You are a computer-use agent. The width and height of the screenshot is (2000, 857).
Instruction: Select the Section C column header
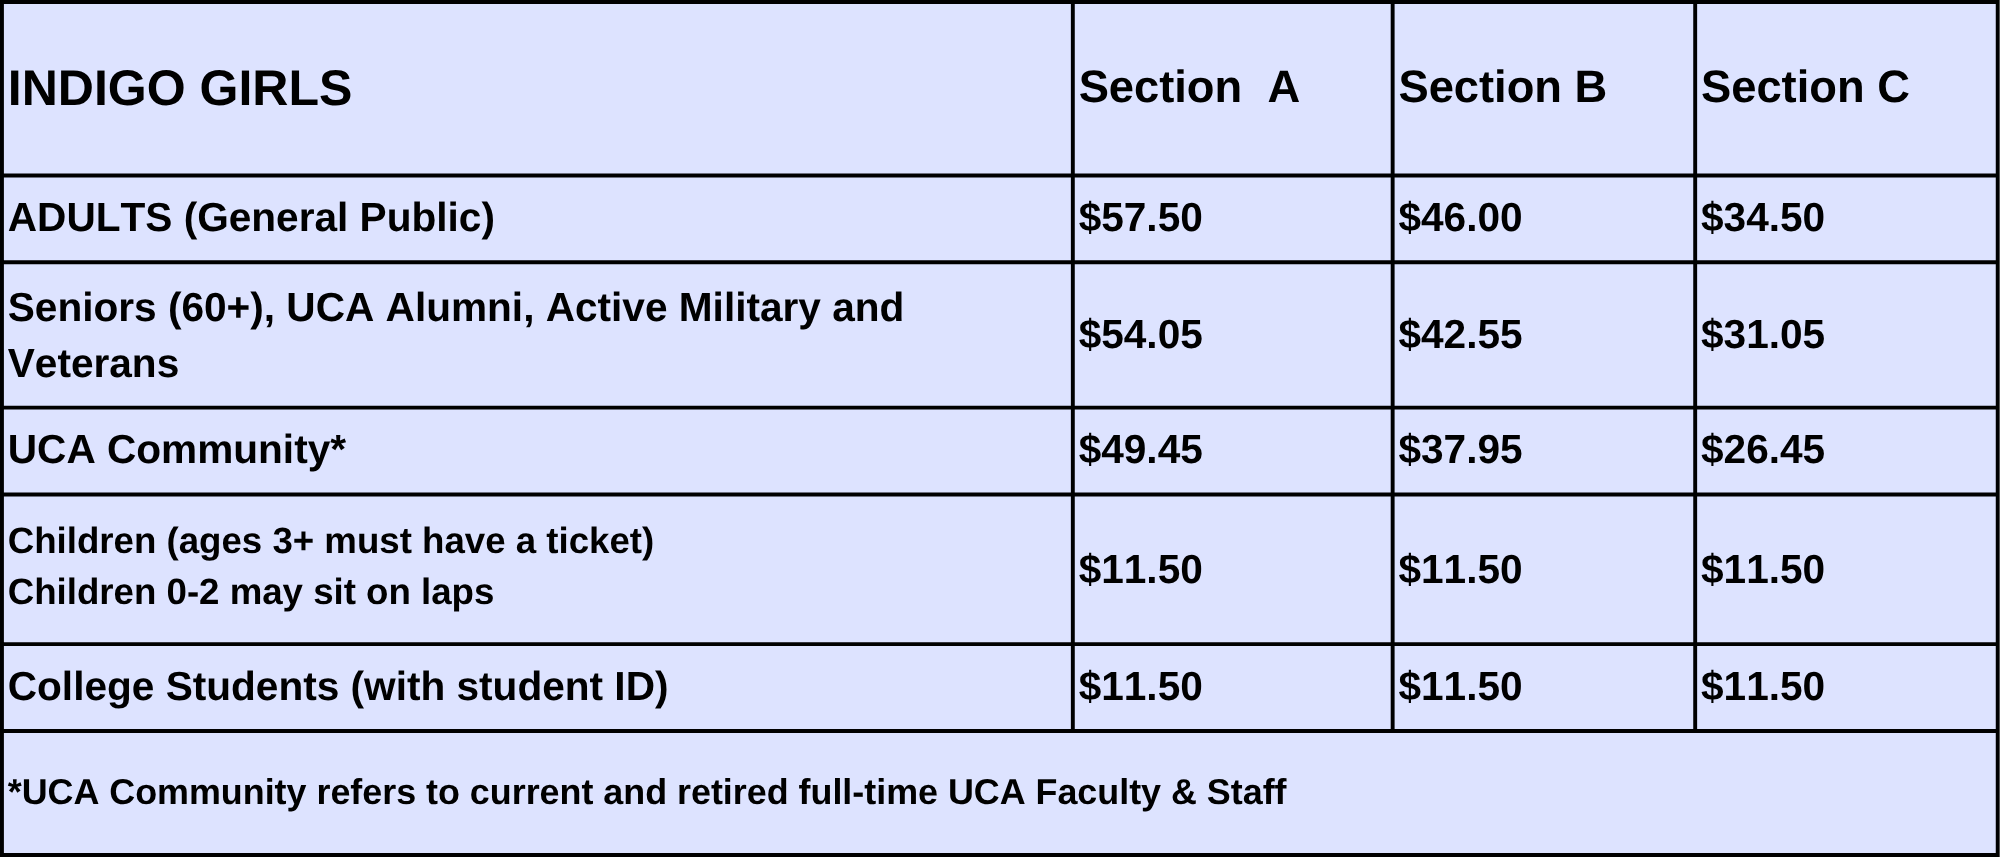tap(1805, 87)
